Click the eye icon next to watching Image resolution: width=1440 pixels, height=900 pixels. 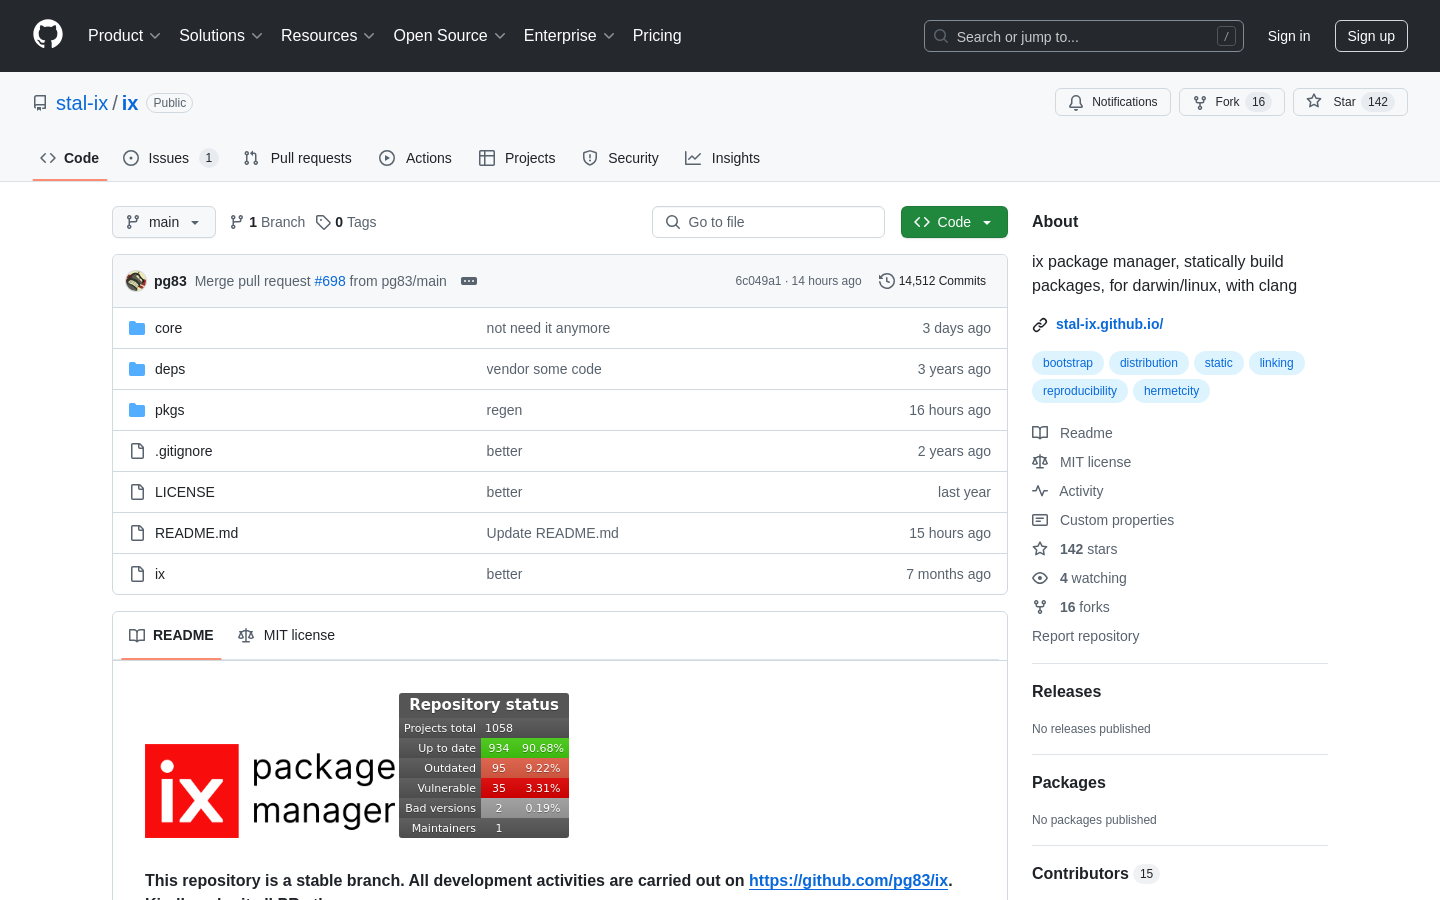tap(1040, 578)
